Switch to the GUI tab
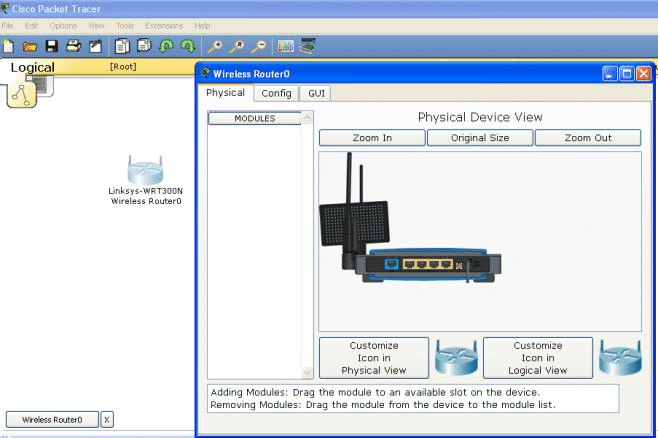The width and height of the screenshot is (658, 438). click(316, 93)
